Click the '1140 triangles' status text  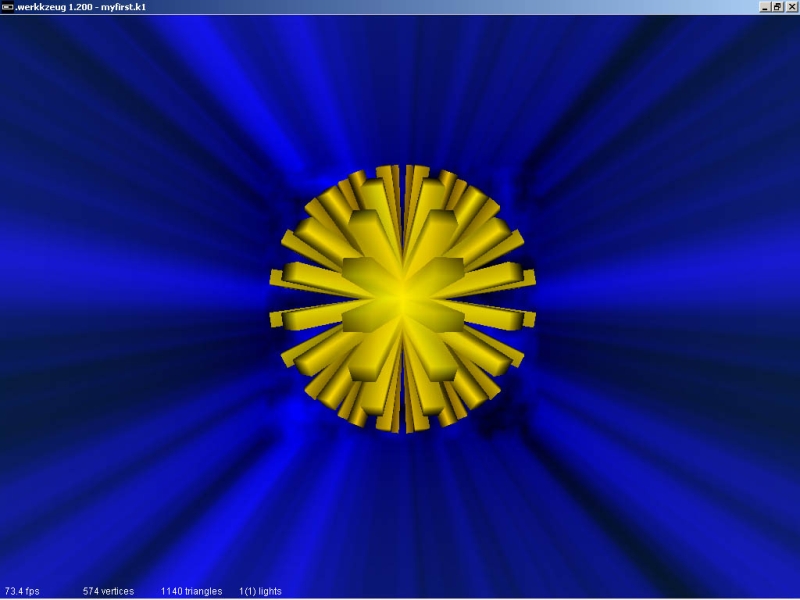click(x=191, y=591)
